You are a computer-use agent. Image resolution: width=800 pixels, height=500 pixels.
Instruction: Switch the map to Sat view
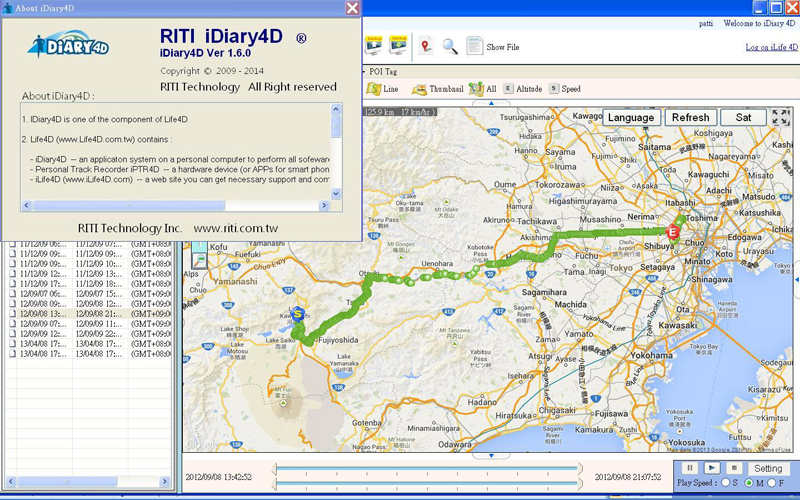coord(743,117)
